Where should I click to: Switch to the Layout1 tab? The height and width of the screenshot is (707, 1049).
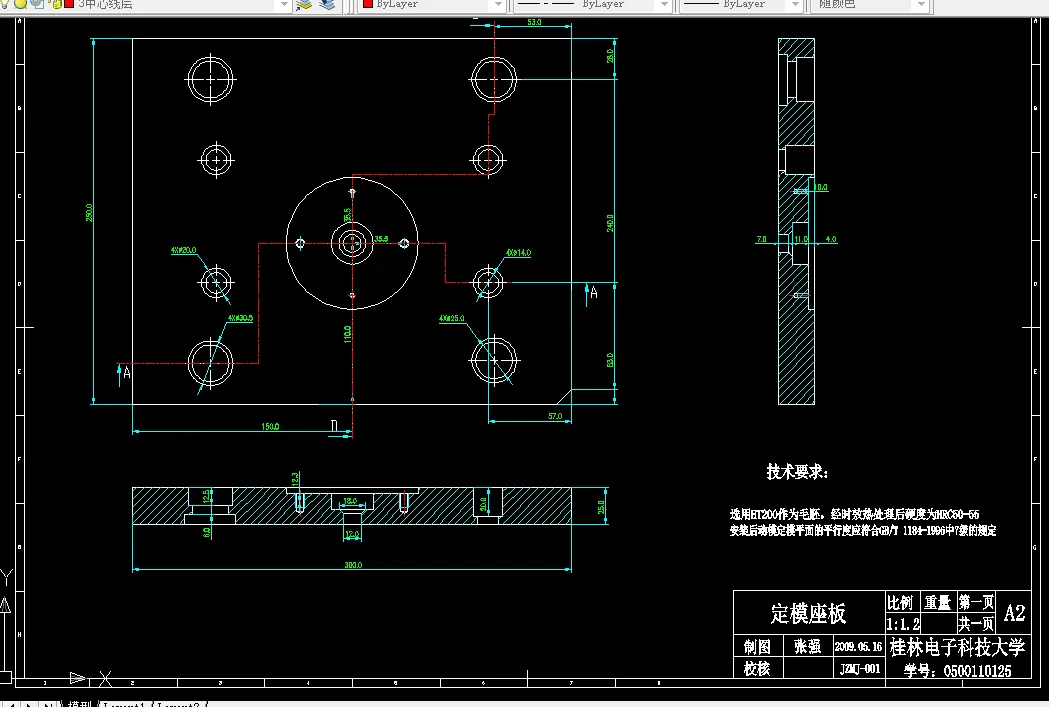pos(124,704)
